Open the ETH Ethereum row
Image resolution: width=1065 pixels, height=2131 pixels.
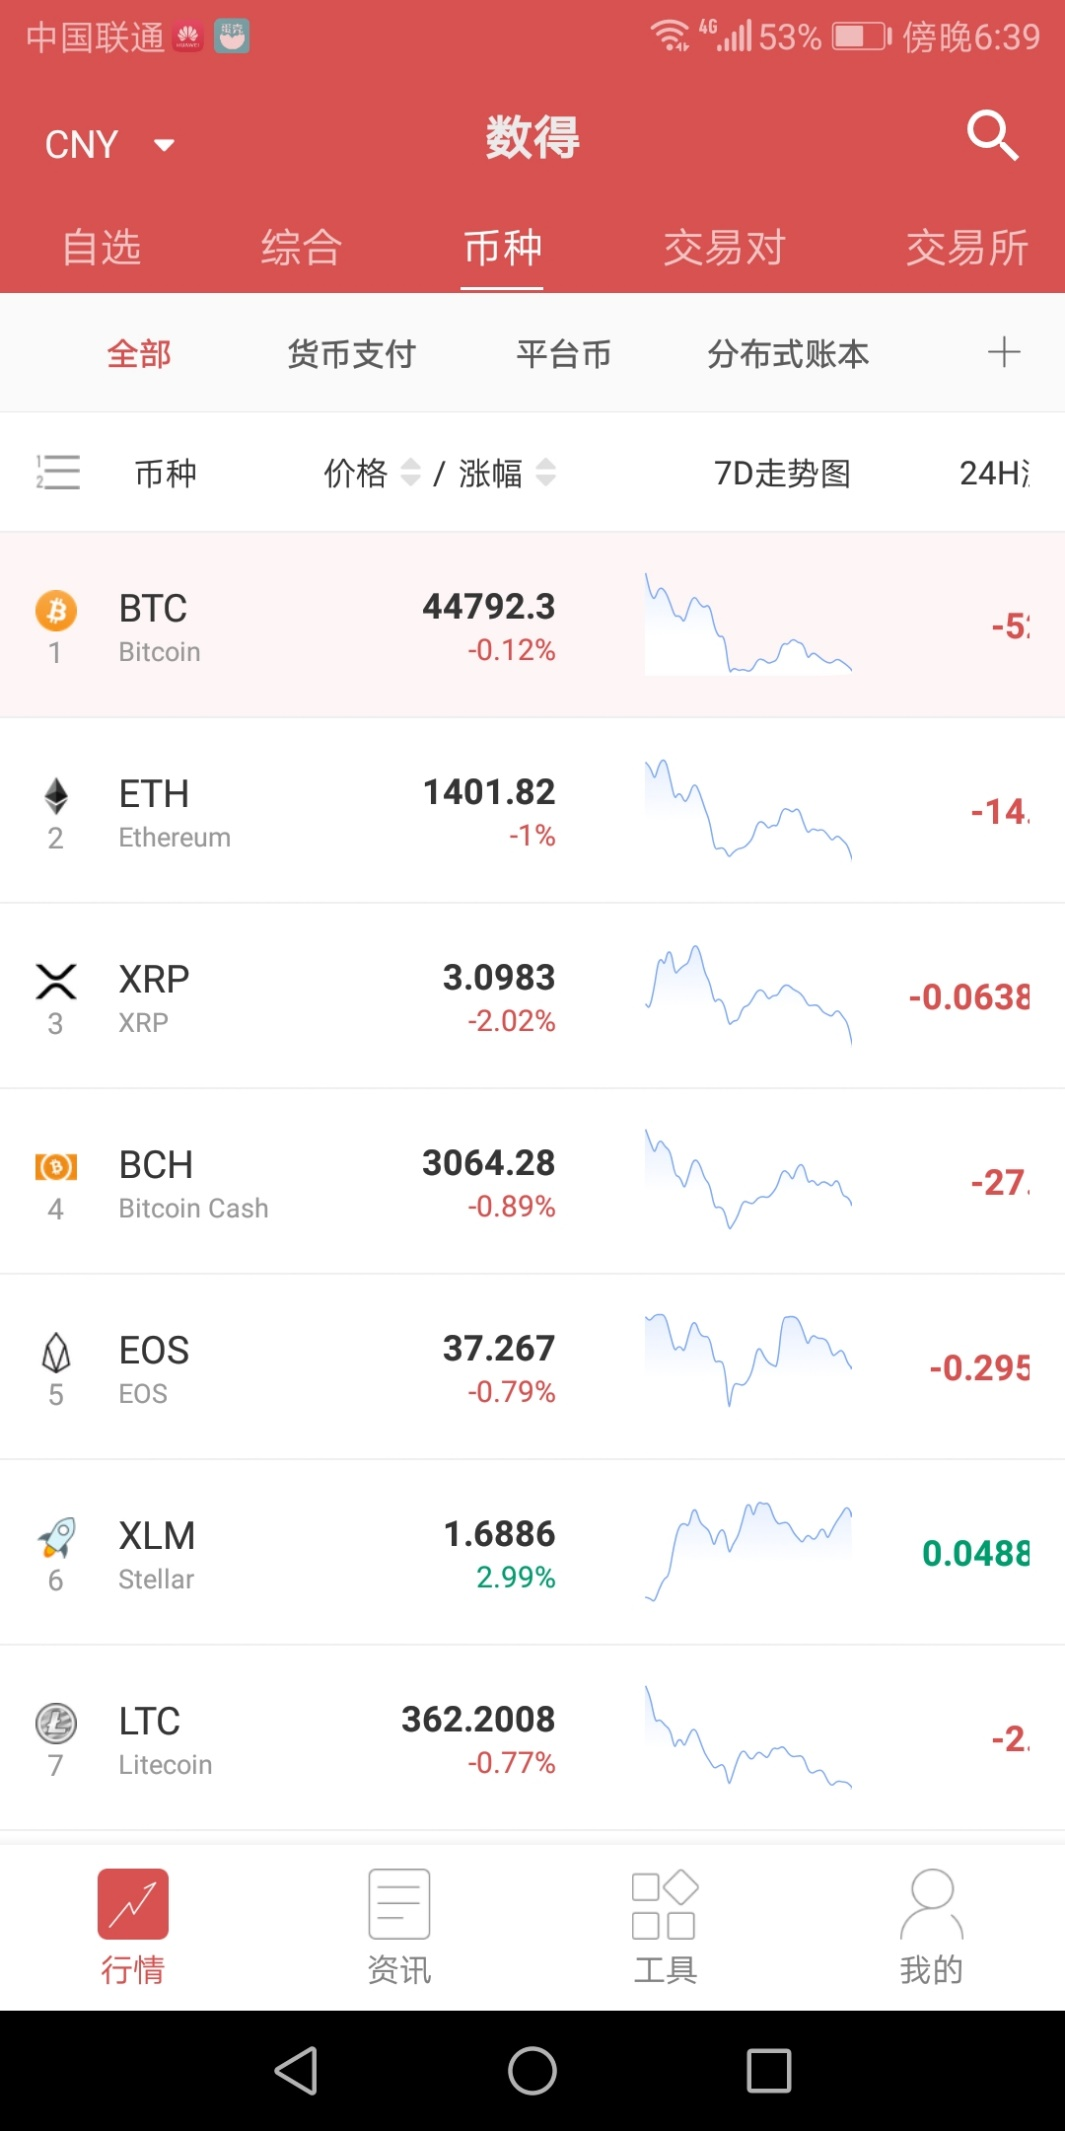click(532, 811)
